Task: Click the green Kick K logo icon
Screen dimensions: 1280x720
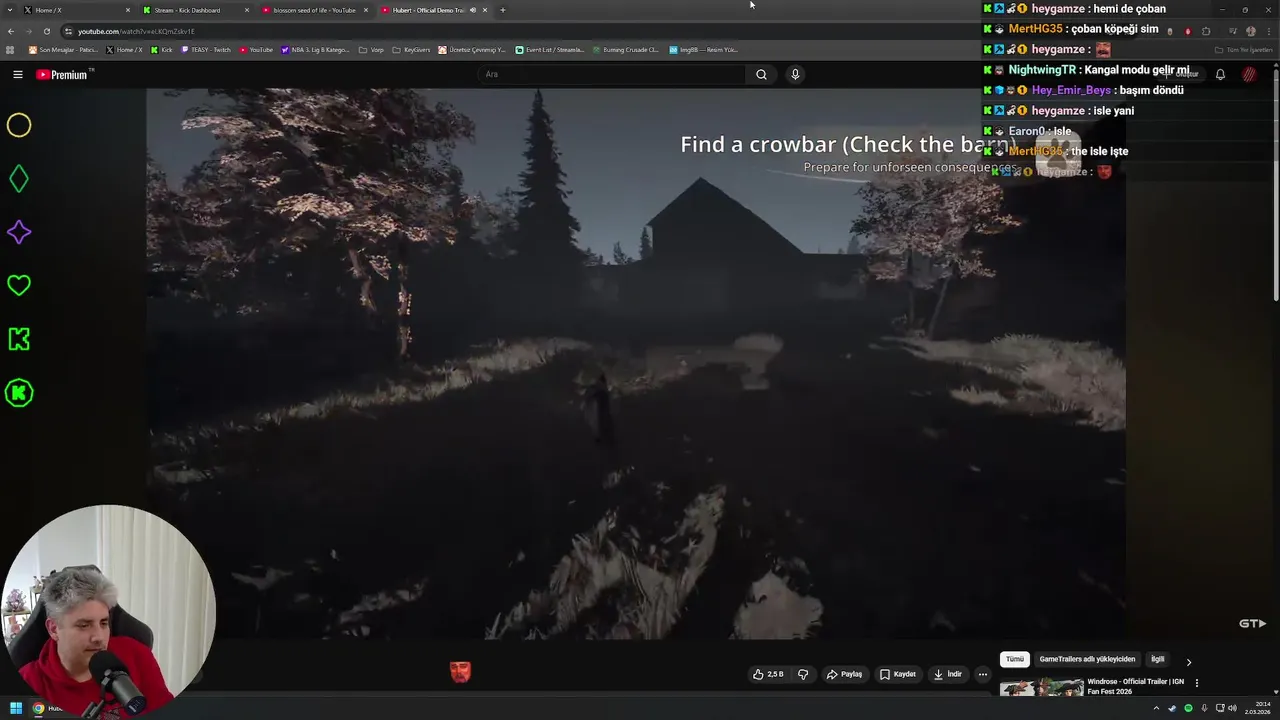Action: click(19, 339)
